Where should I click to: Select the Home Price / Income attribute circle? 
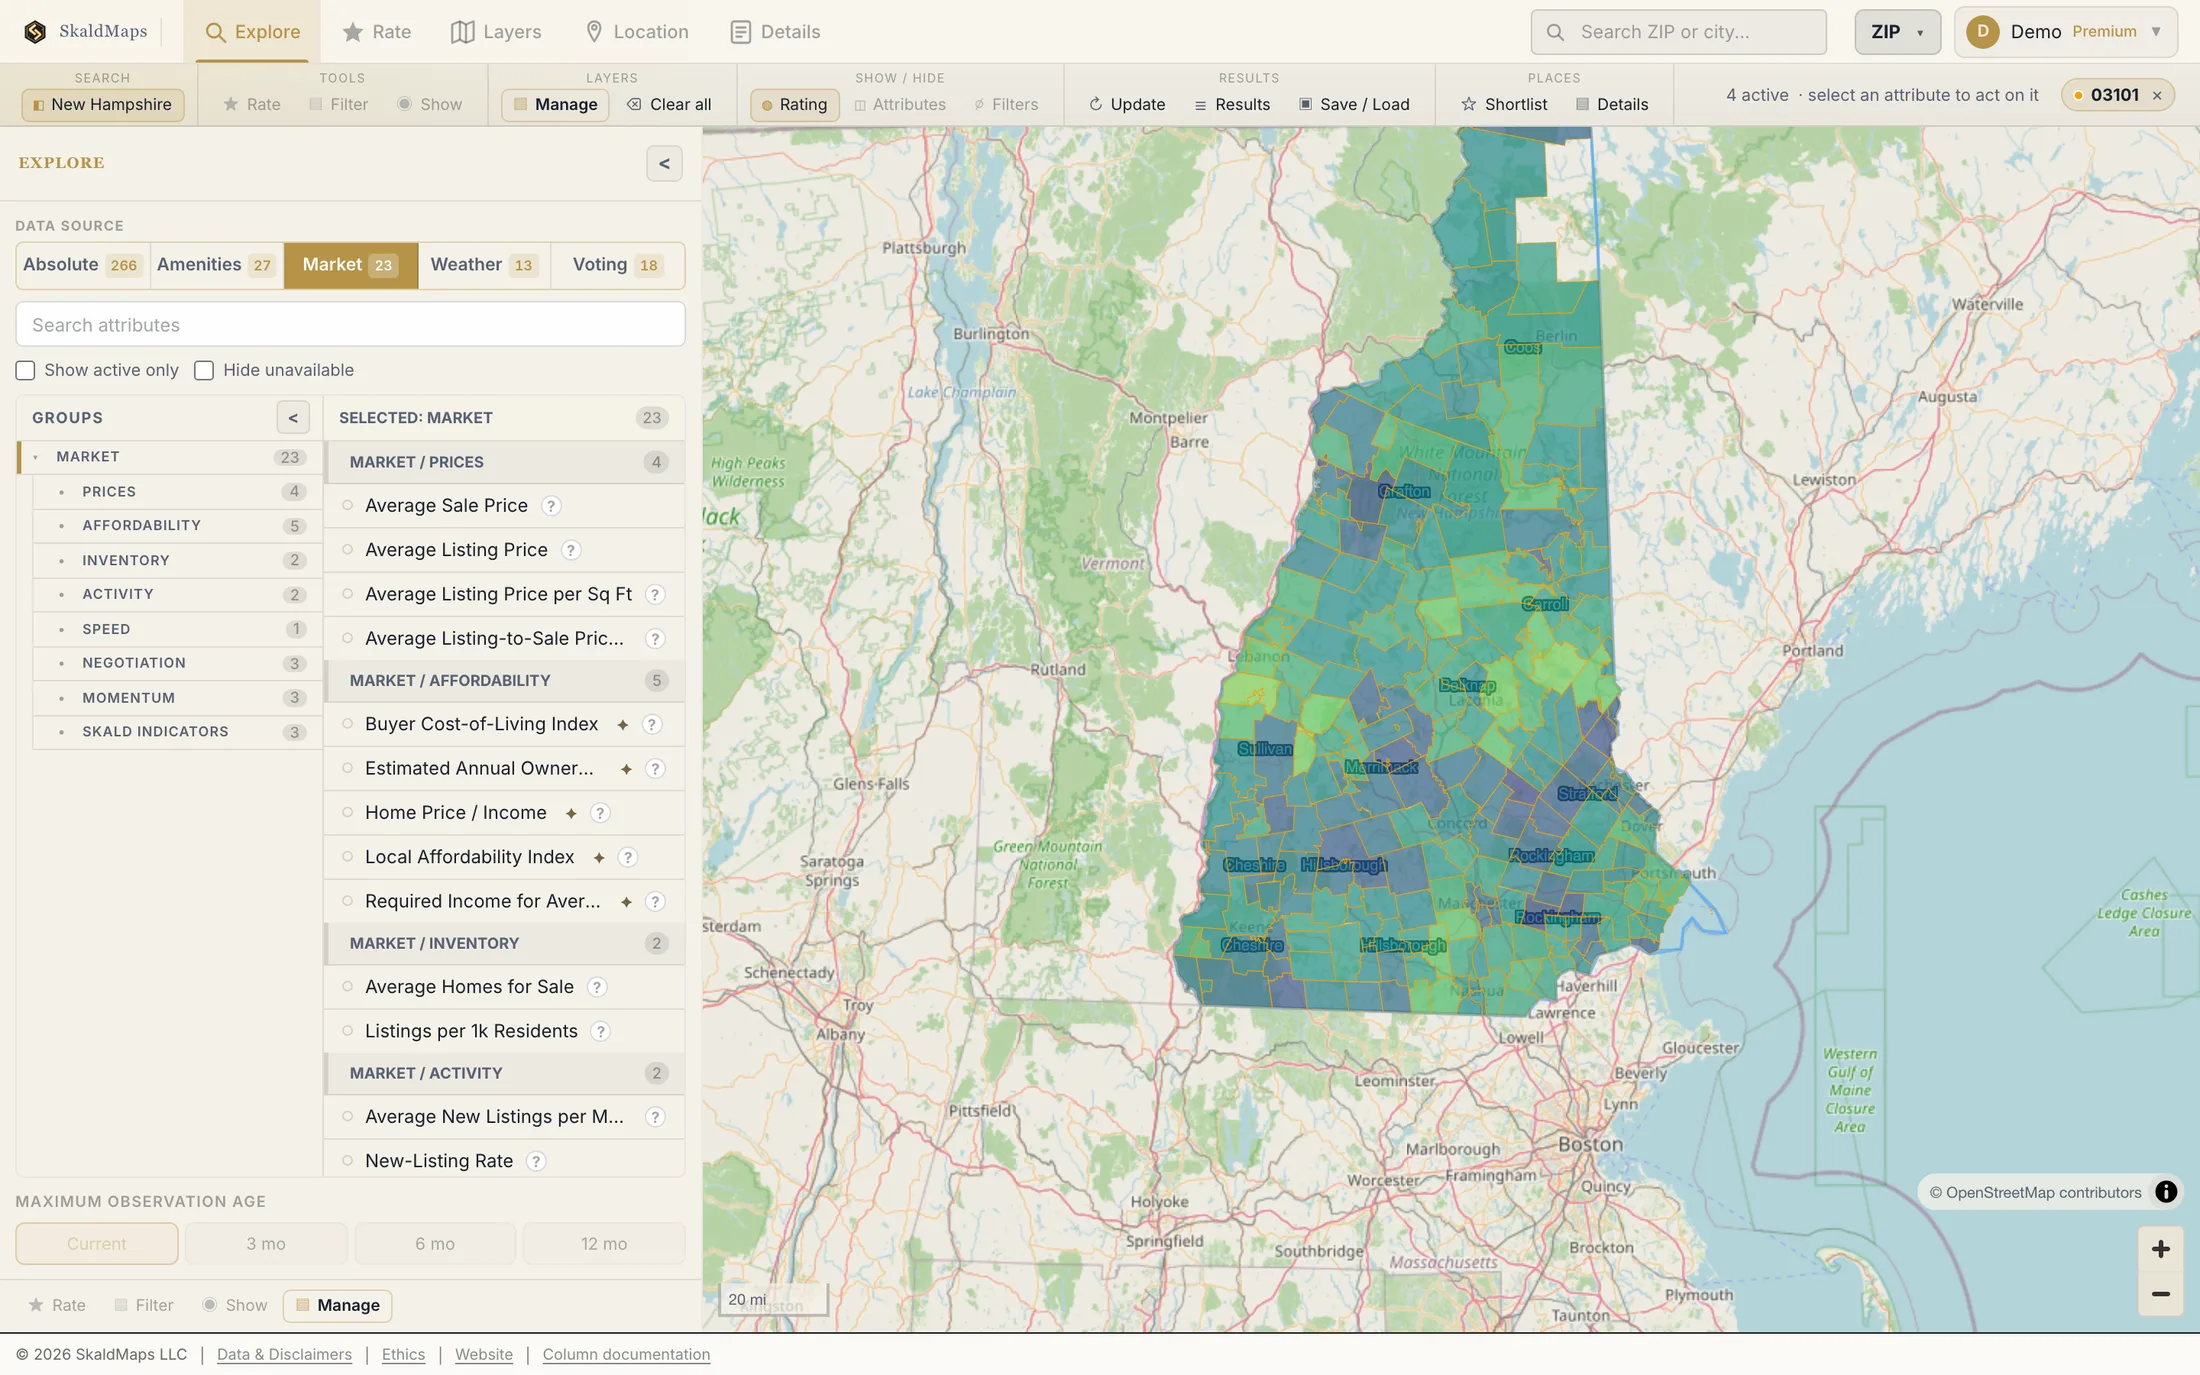point(347,813)
